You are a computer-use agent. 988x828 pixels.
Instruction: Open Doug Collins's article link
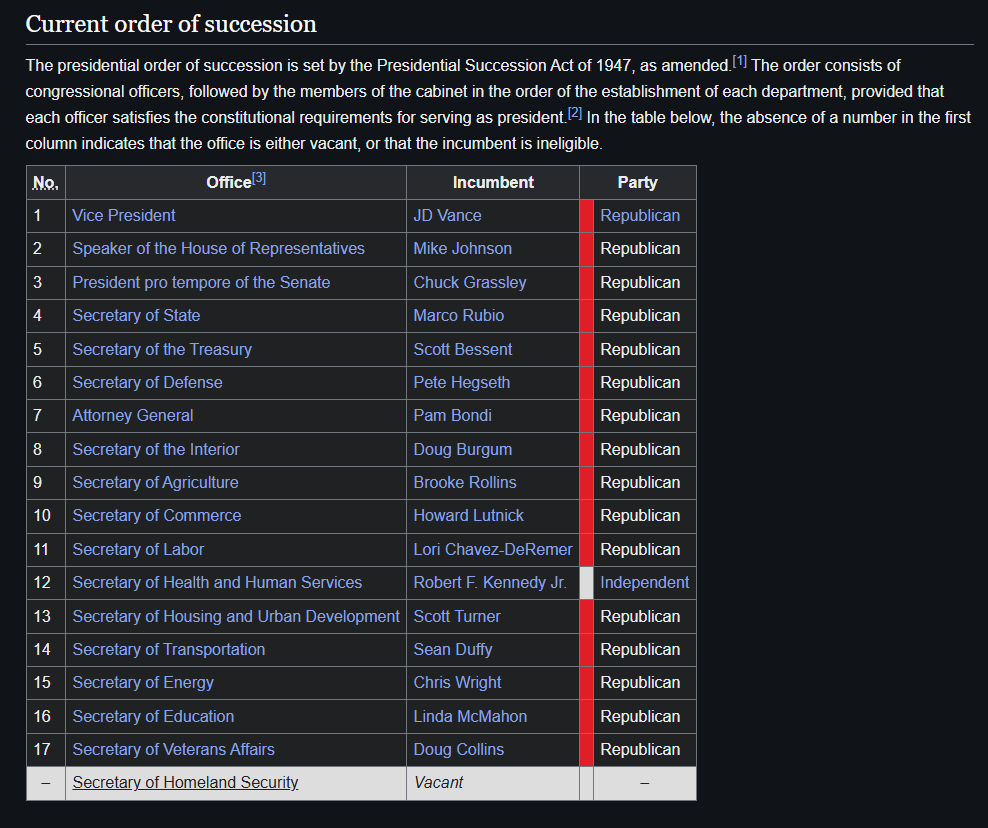(x=459, y=749)
